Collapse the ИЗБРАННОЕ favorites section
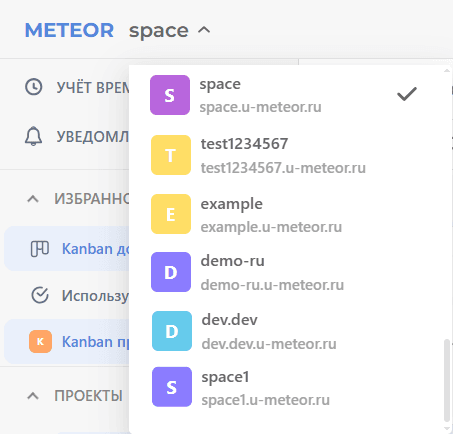The width and height of the screenshot is (453, 434). pyautogui.click(x=33, y=199)
